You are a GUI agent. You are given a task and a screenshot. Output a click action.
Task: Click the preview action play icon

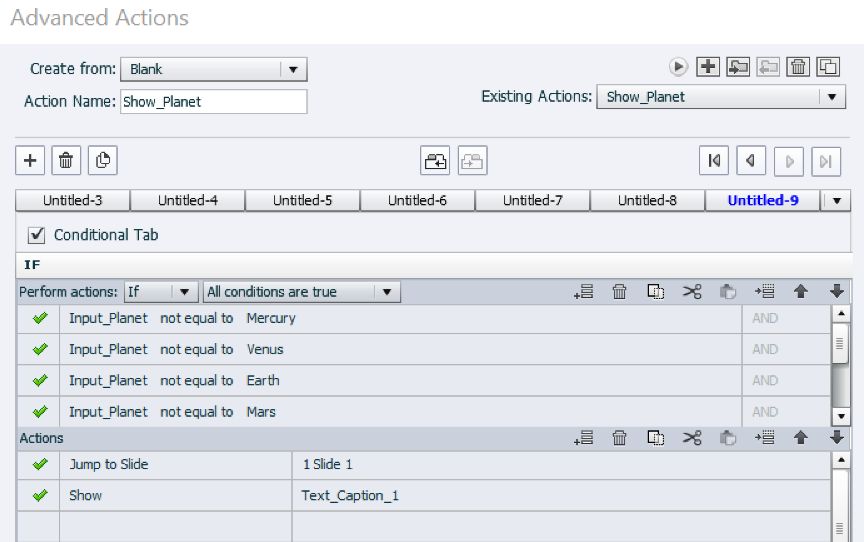tap(679, 67)
